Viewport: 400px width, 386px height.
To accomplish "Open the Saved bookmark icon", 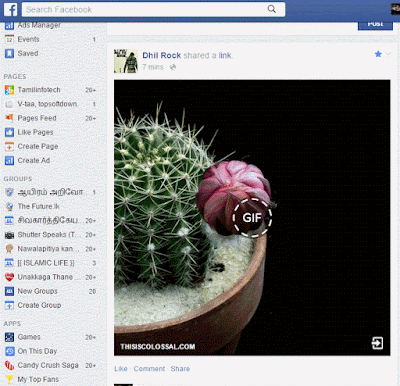I will (9, 53).
